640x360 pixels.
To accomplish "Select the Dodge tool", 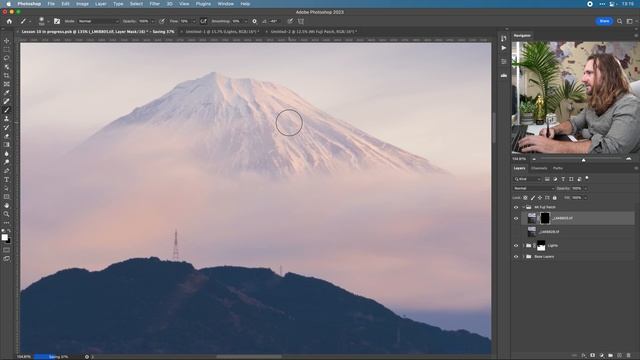I will tap(7, 162).
